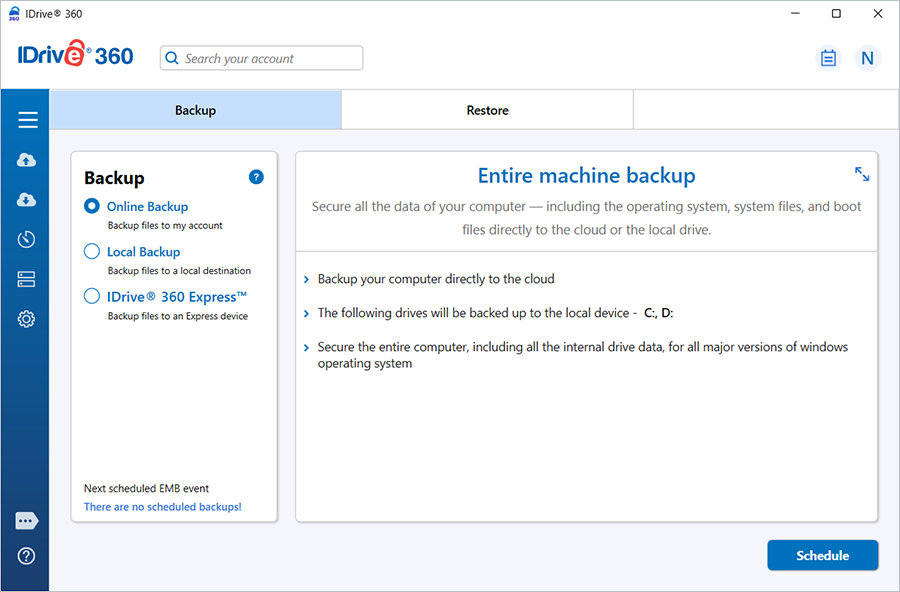This screenshot has width=900, height=592.
Task: Click the activity log clipboard icon
Action: 828,58
